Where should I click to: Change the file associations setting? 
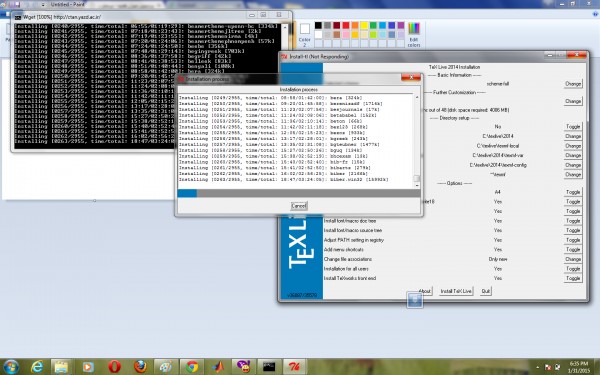pyautogui.click(x=573, y=259)
